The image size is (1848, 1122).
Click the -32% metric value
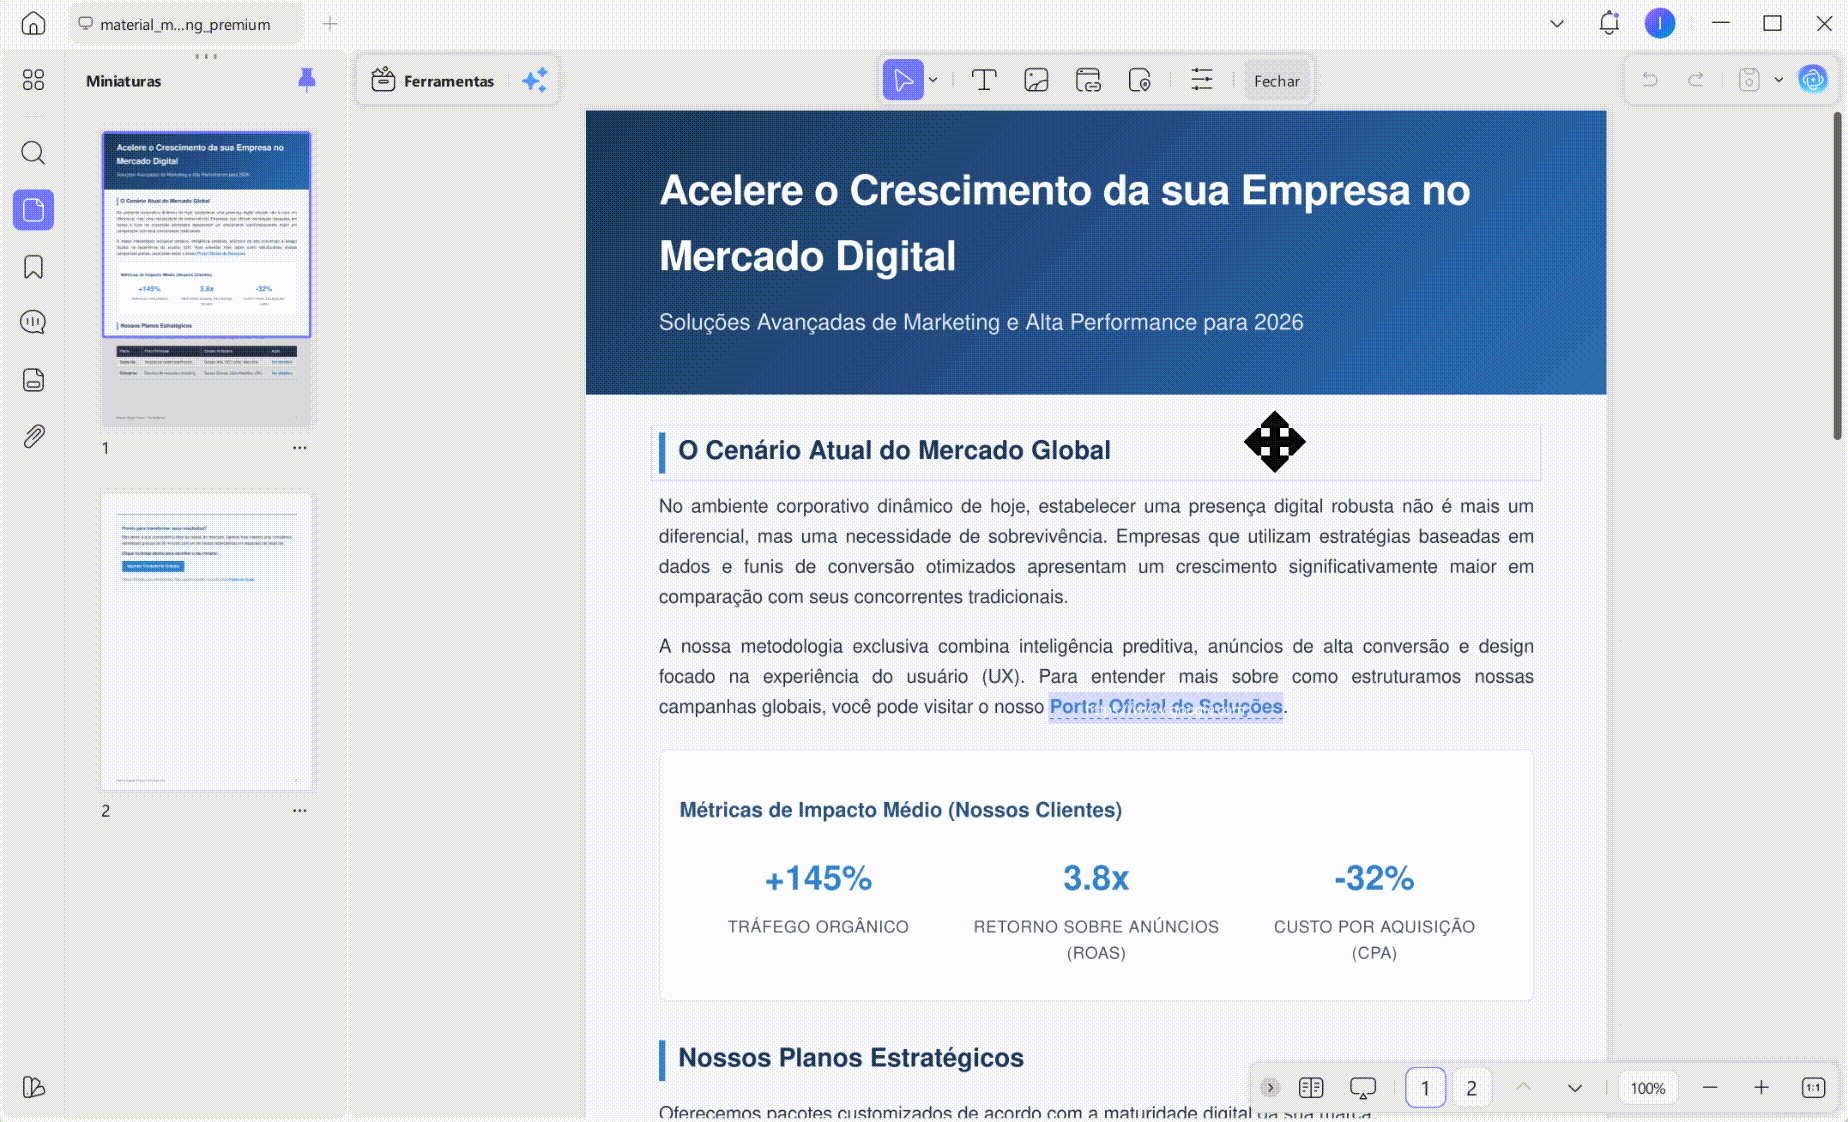click(1374, 878)
